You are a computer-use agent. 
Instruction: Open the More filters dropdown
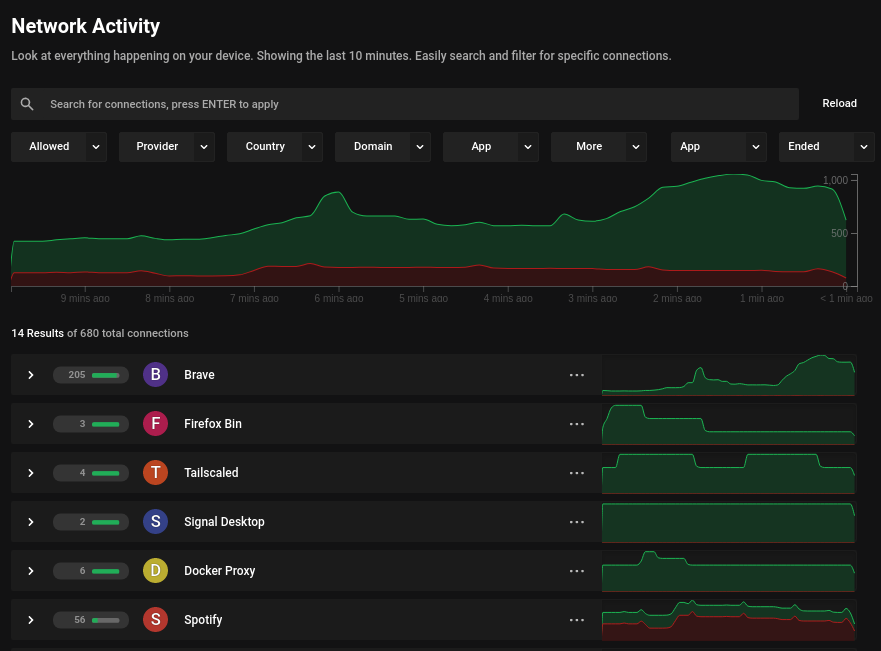tap(598, 147)
